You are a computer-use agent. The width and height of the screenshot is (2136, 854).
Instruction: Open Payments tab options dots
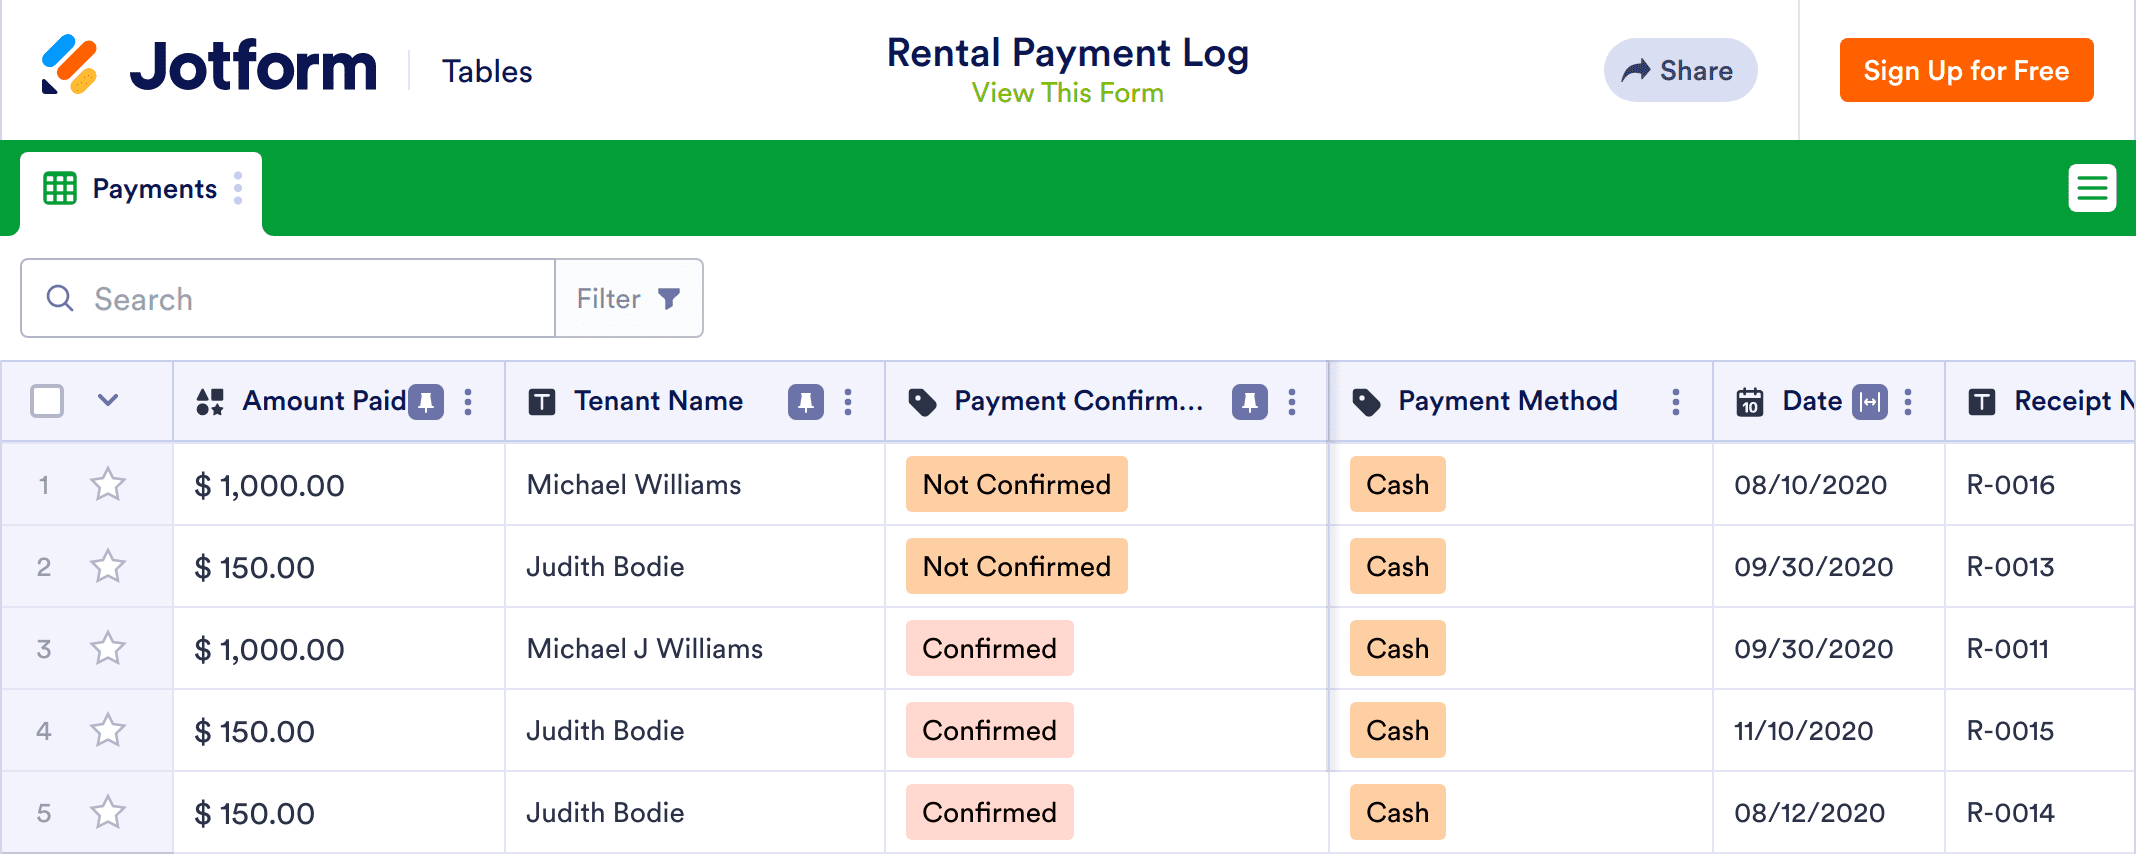coord(238,188)
